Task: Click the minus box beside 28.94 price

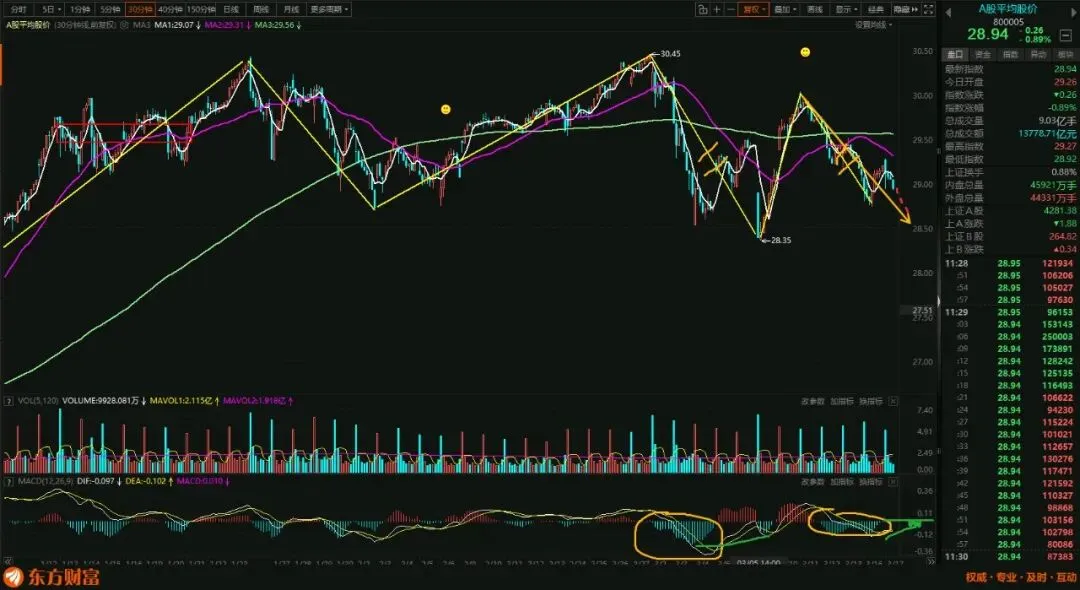Action: tap(1066, 36)
